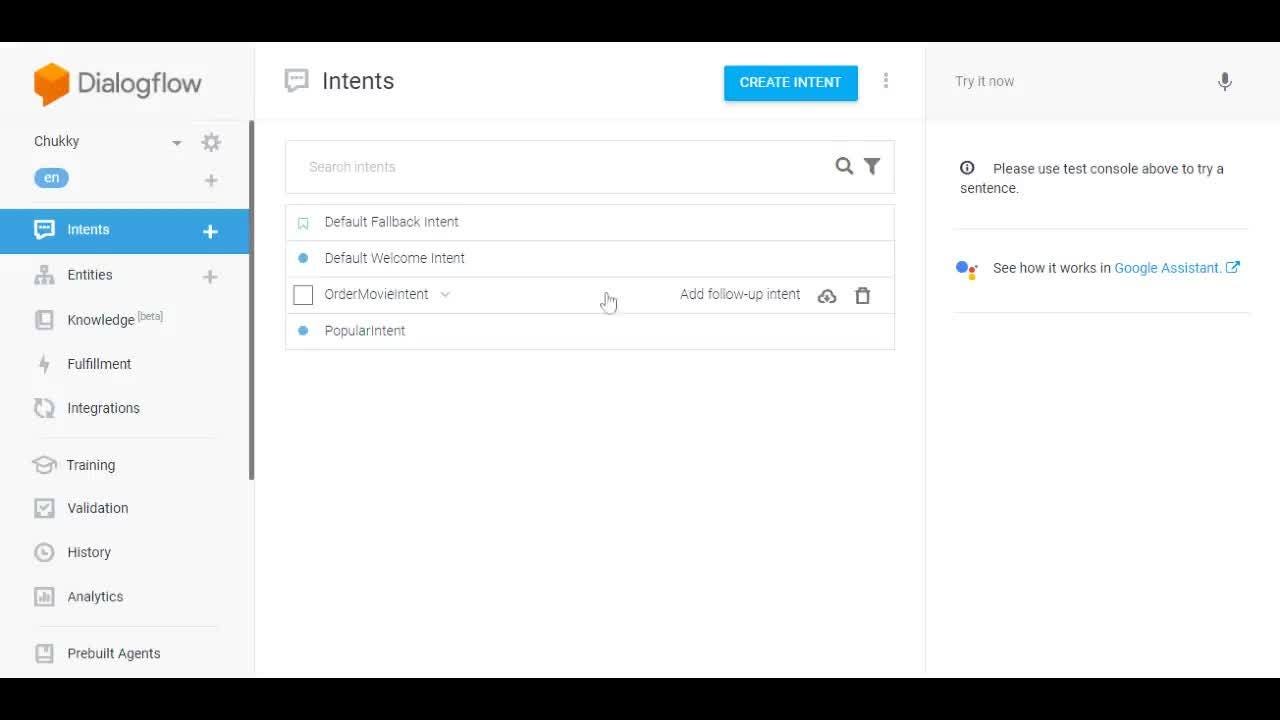The height and width of the screenshot is (720, 1280).
Task: Go to Fulfillment in sidebar
Action: pos(99,364)
